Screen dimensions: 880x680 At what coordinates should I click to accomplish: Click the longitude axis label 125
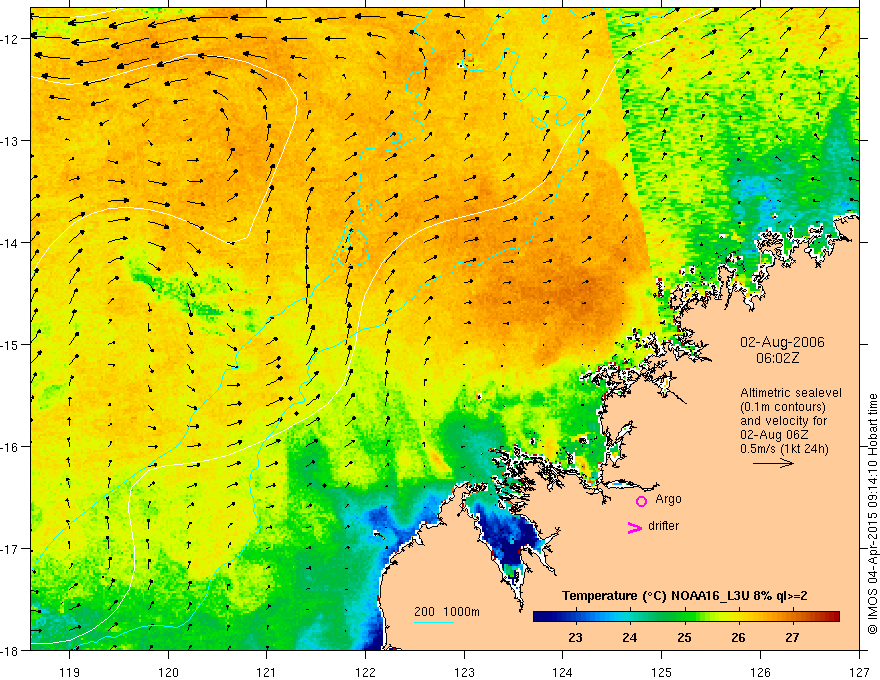click(662, 672)
